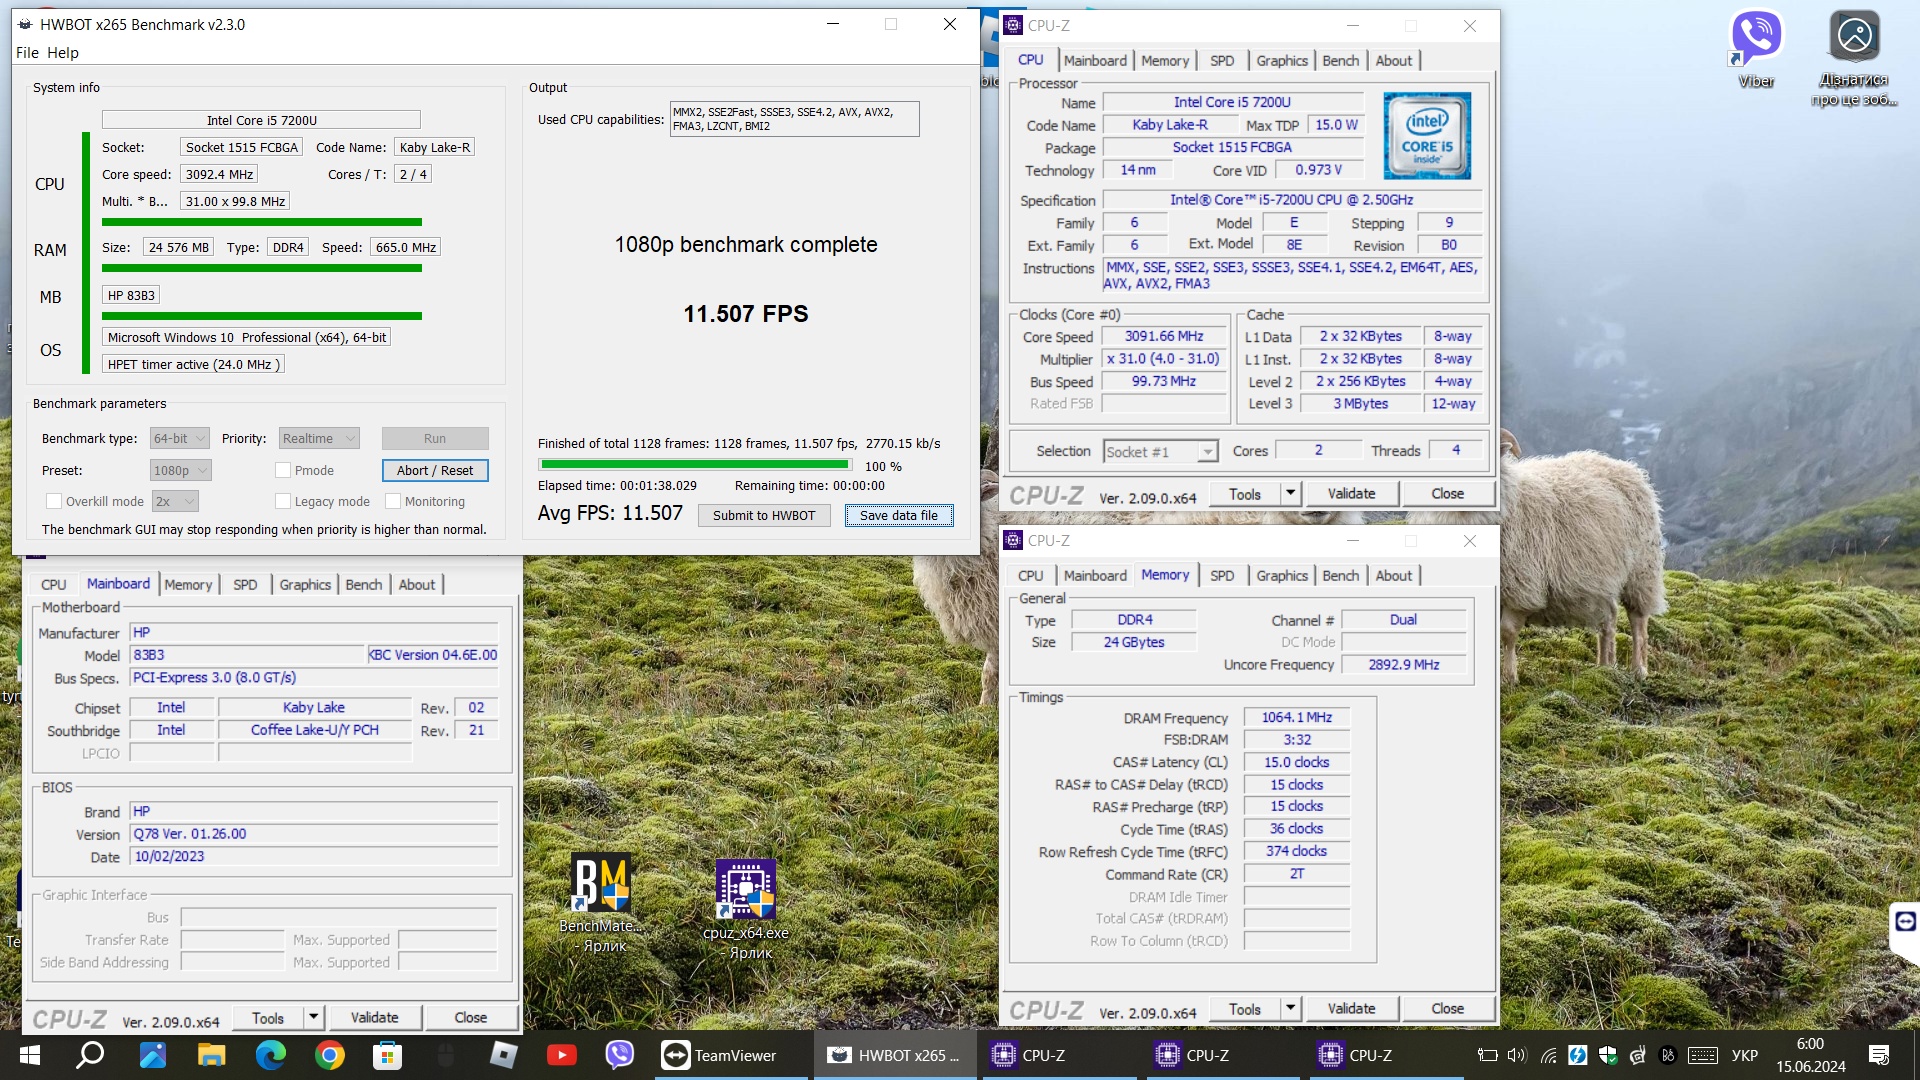Open the Socket #1 selection dropdown
Screen dimensions: 1920x1080
(1160, 452)
